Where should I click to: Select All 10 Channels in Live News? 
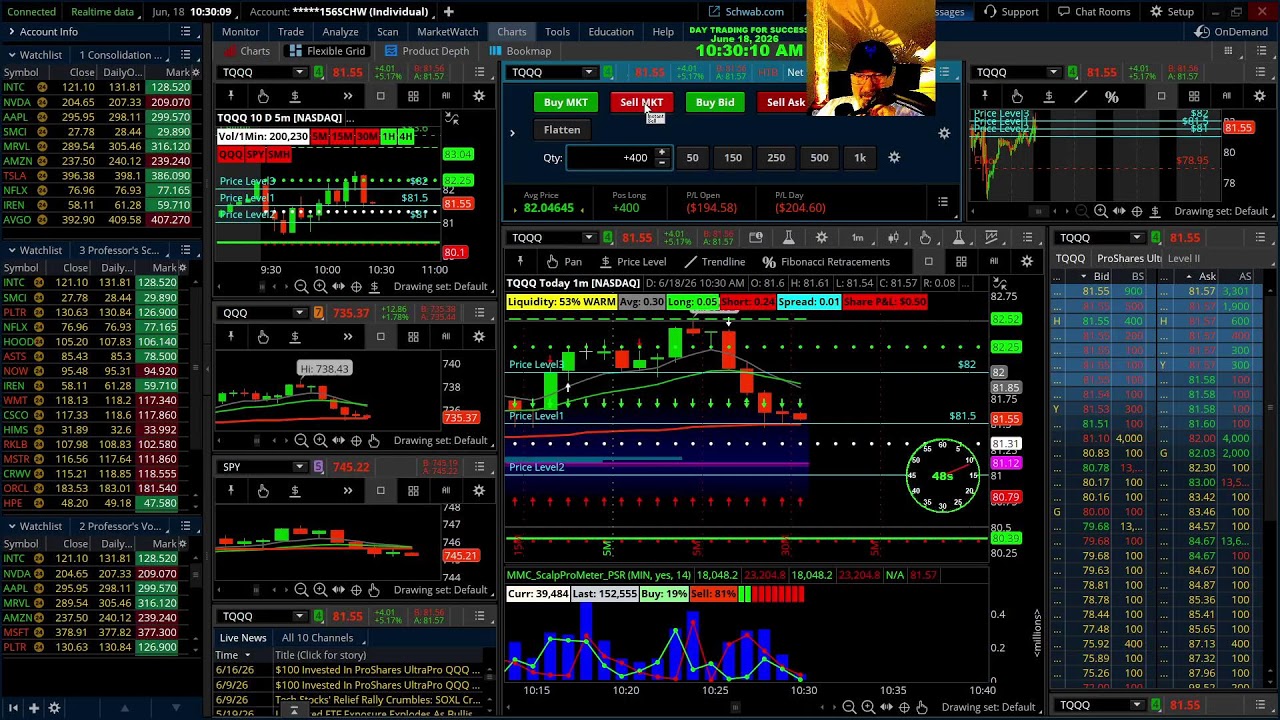tap(317, 638)
